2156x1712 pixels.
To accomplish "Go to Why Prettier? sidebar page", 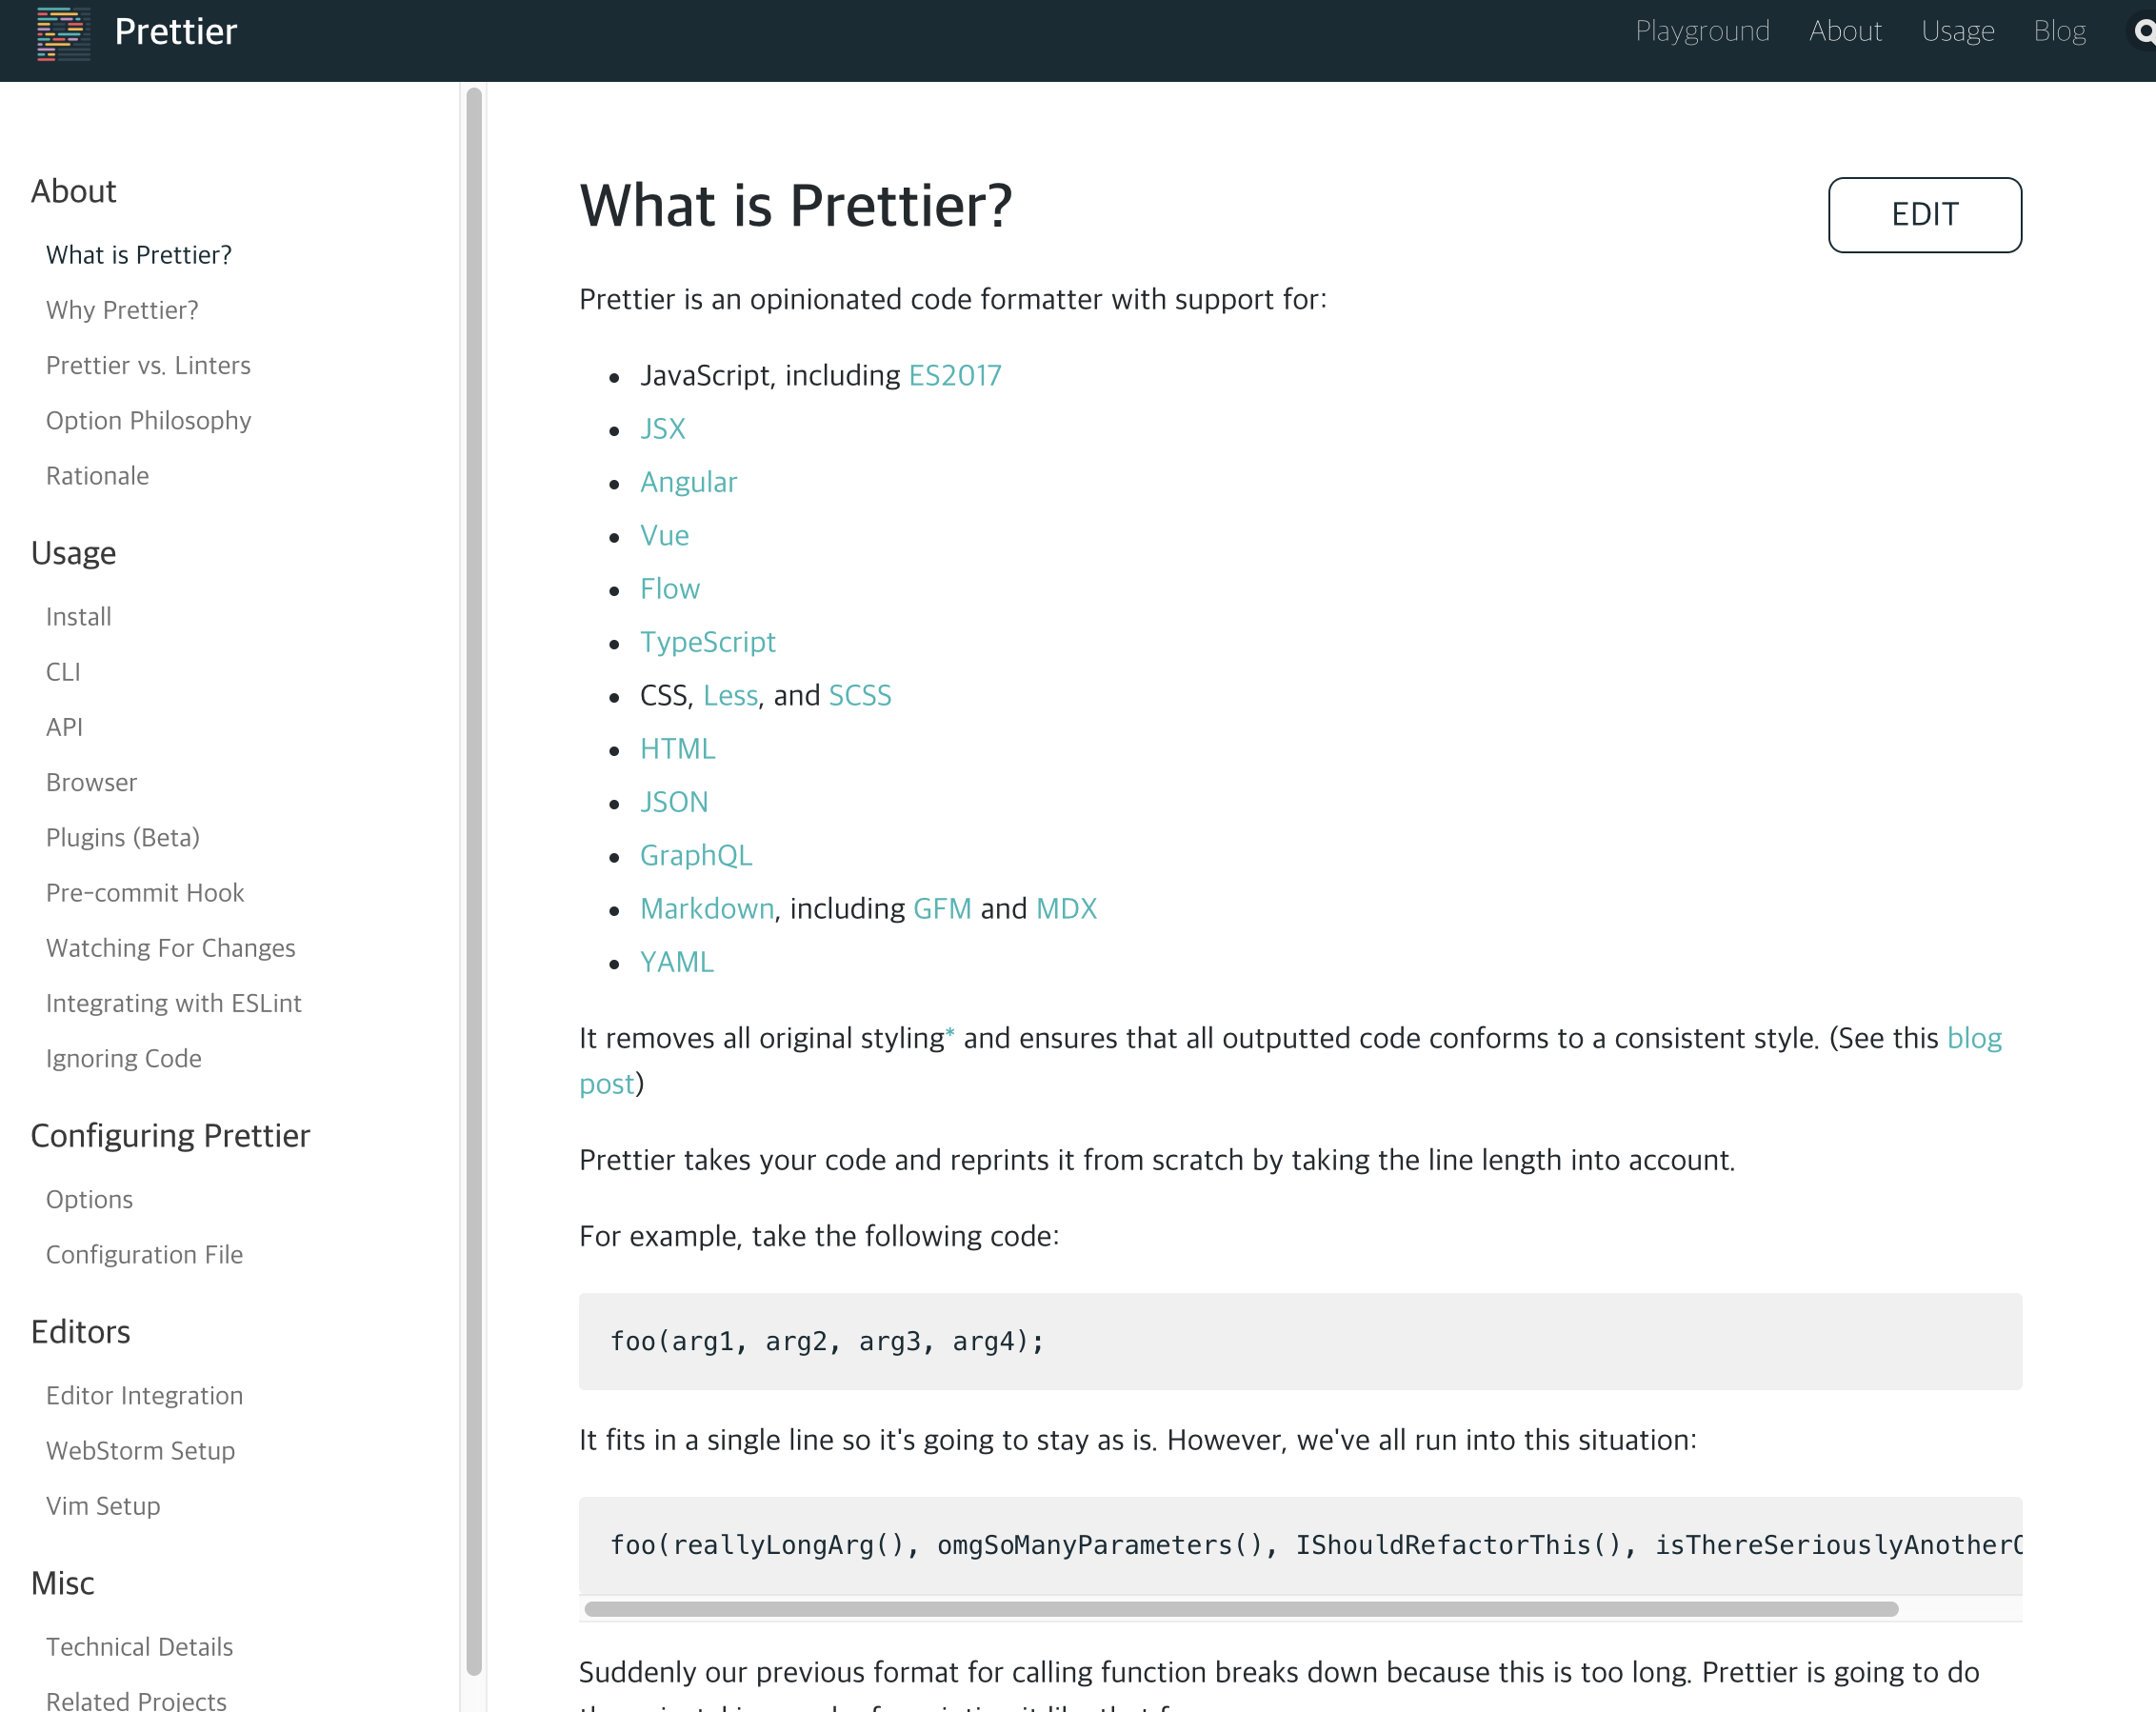I will (x=122, y=310).
